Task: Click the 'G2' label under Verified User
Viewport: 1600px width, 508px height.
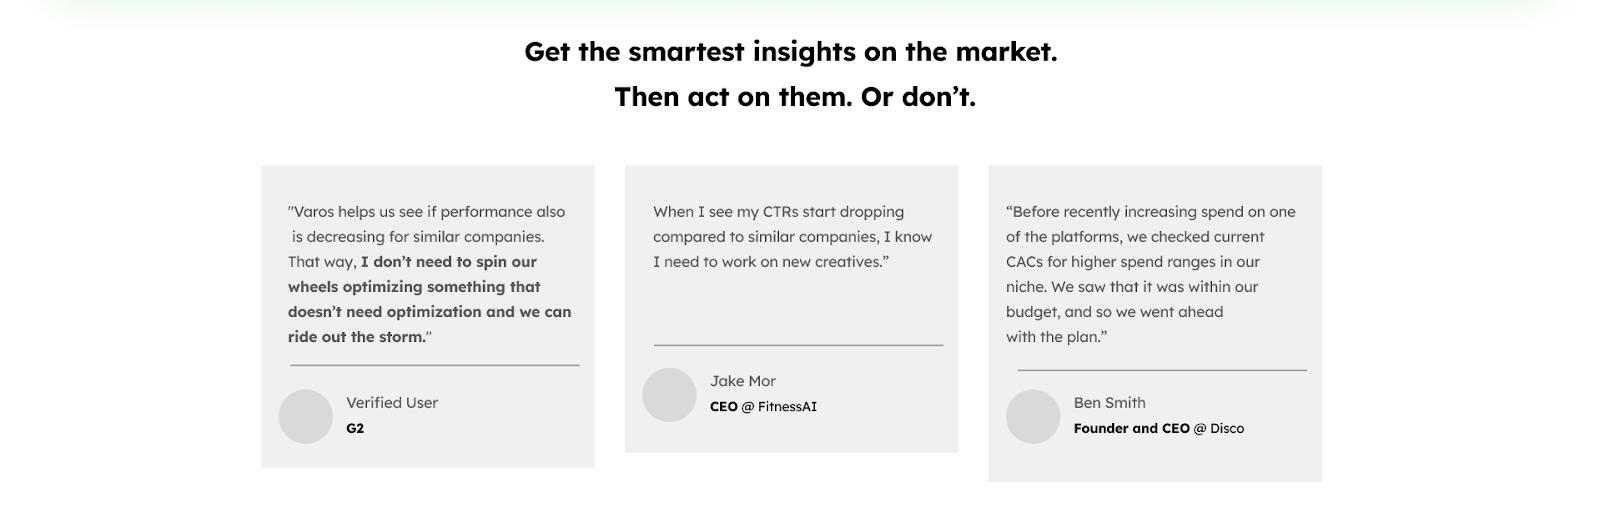Action: click(355, 428)
